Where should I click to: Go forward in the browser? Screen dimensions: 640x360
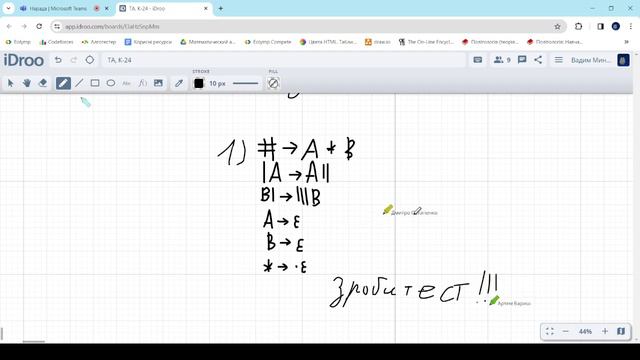(24, 26)
